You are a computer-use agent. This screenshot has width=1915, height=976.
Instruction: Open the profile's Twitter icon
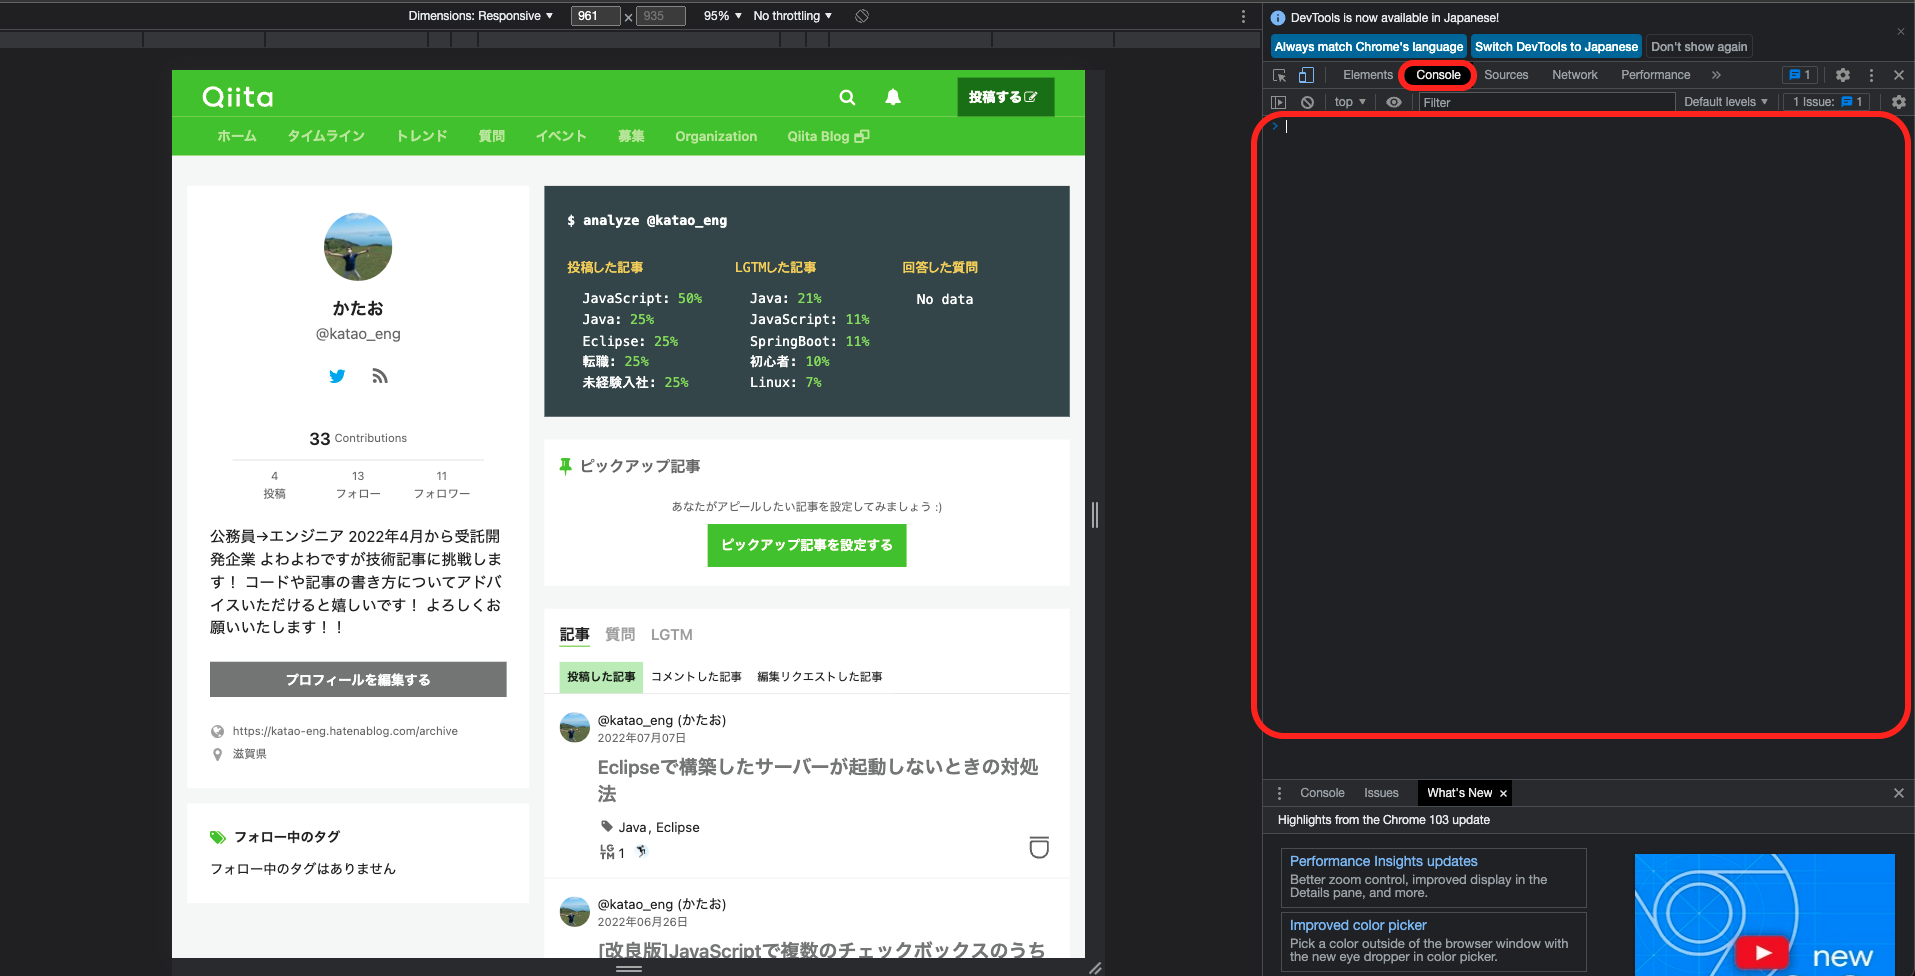point(337,376)
